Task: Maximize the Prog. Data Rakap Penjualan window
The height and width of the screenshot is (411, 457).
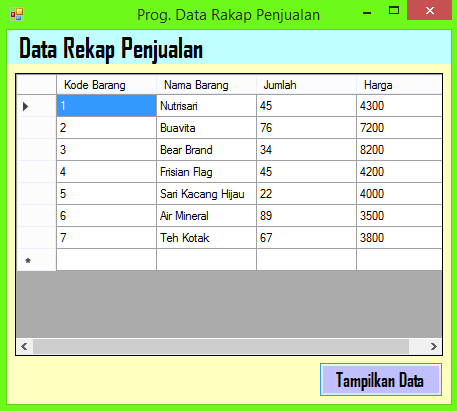Action: coord(394,11)
